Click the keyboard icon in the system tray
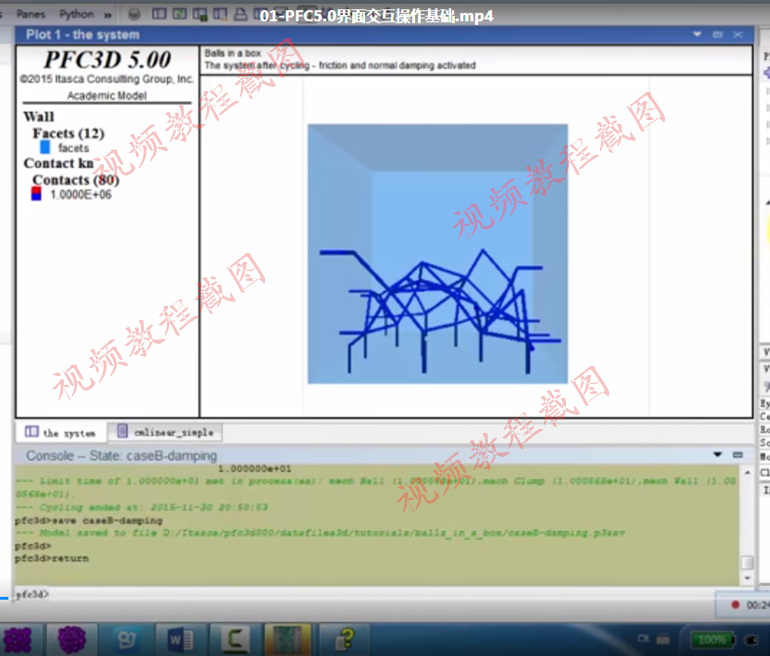This screenshot has width=770, height=656. (663, 639)
